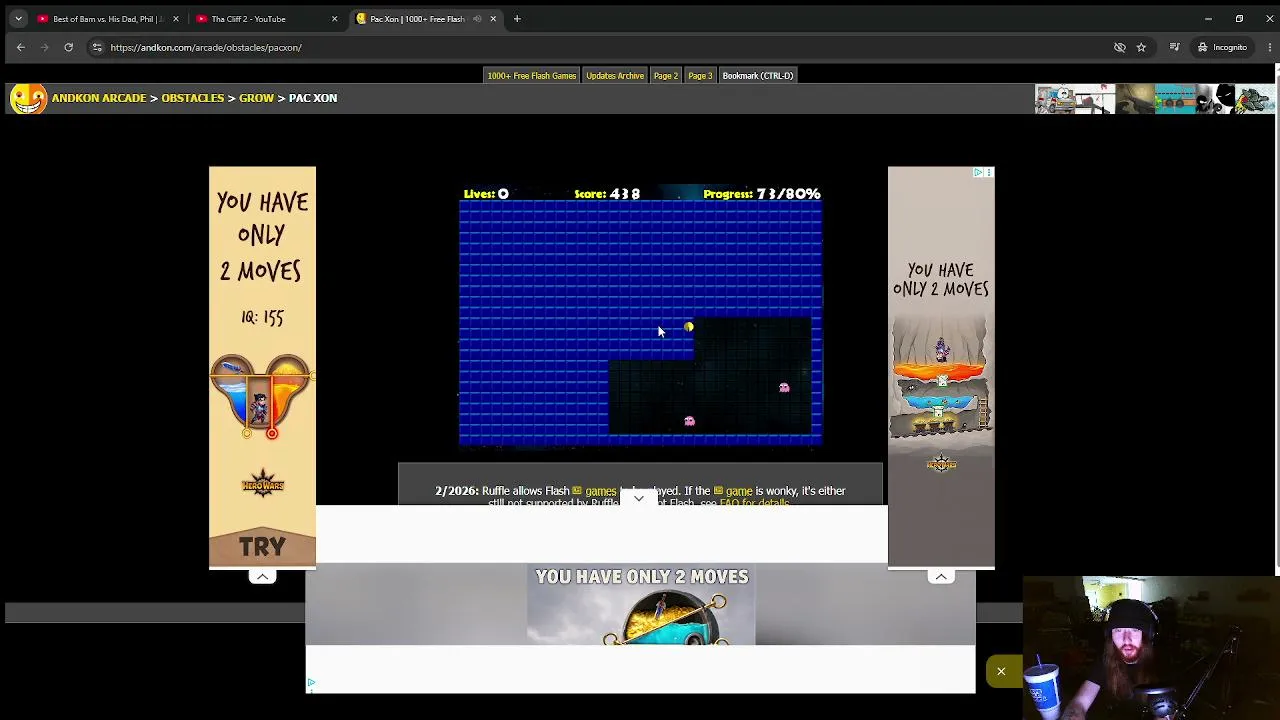Click the Bookmark (CTRL-D) button

tap(758, 76)
